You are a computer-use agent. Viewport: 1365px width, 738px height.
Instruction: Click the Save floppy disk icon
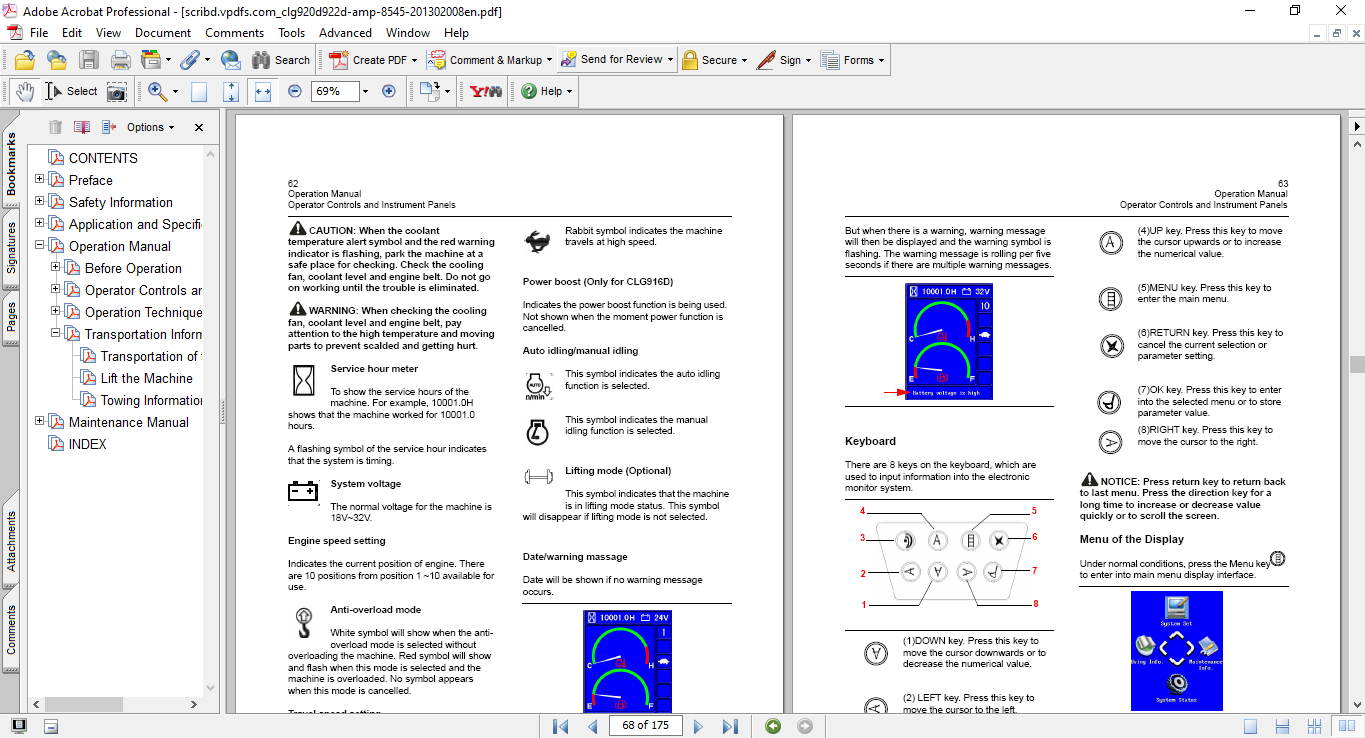[89, 60]
